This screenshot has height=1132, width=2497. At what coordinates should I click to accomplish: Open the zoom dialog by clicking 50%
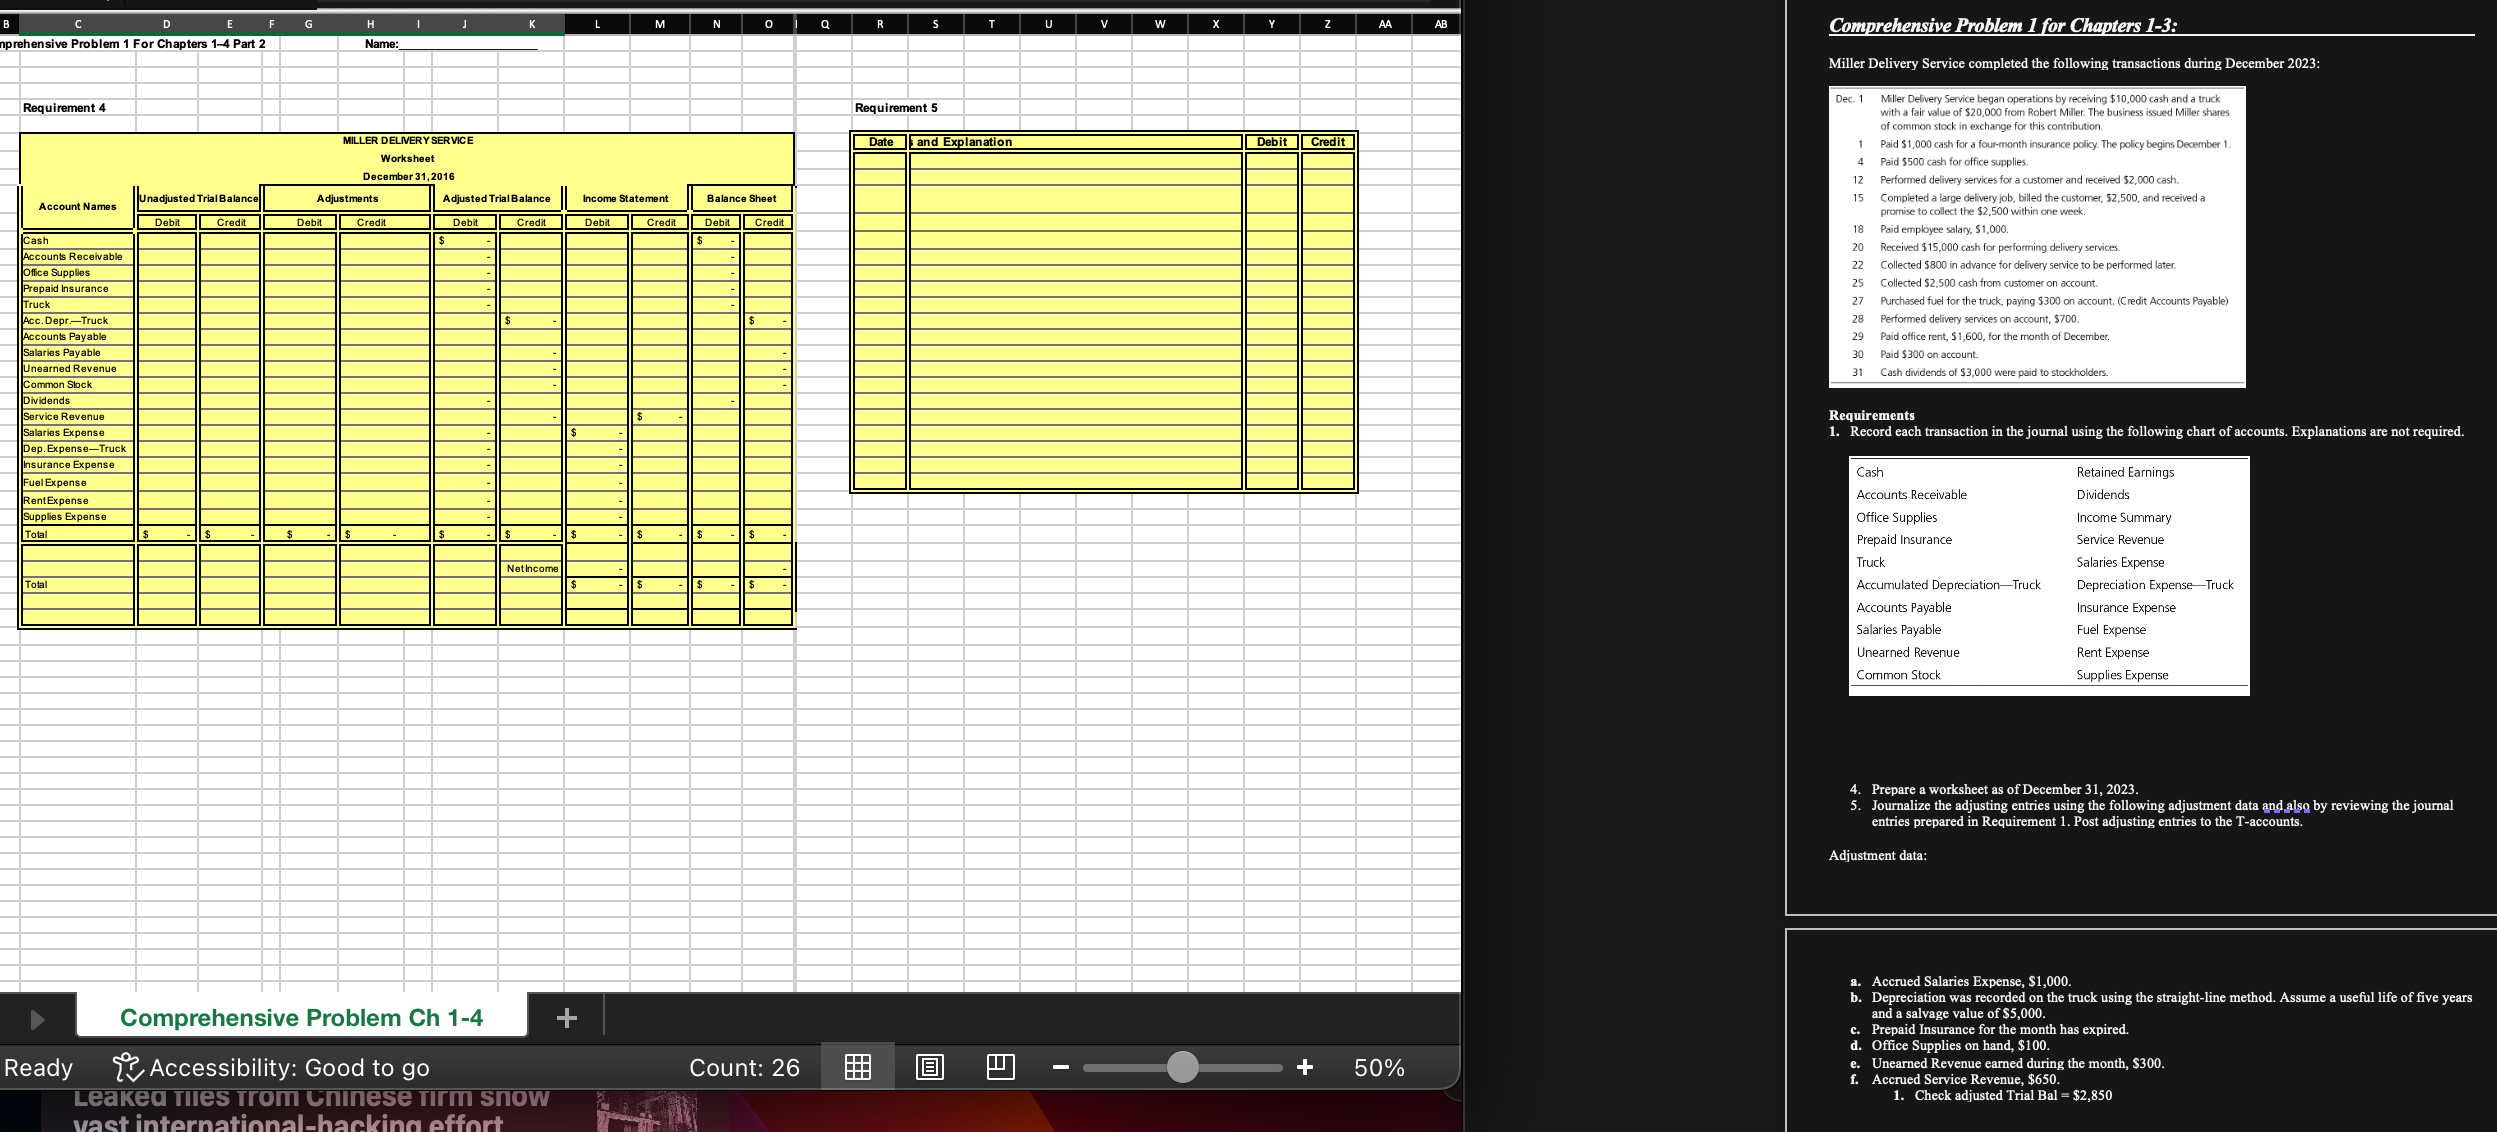(x=1380, y=1067)
